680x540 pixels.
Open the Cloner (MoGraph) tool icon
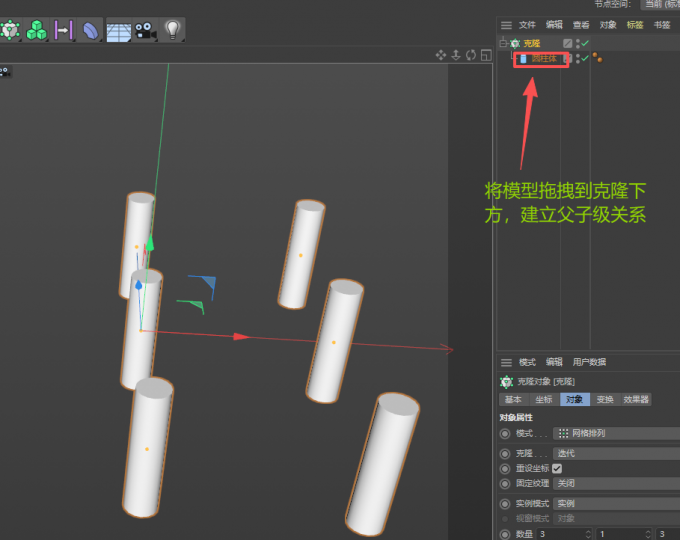coord(10,30)
